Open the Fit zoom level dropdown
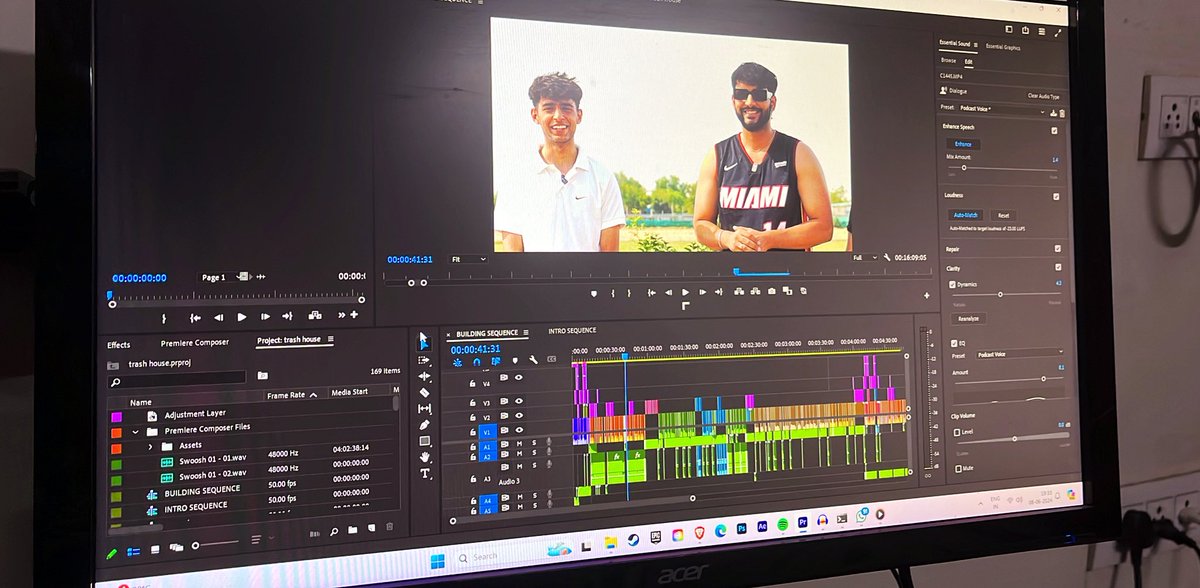 467,259
